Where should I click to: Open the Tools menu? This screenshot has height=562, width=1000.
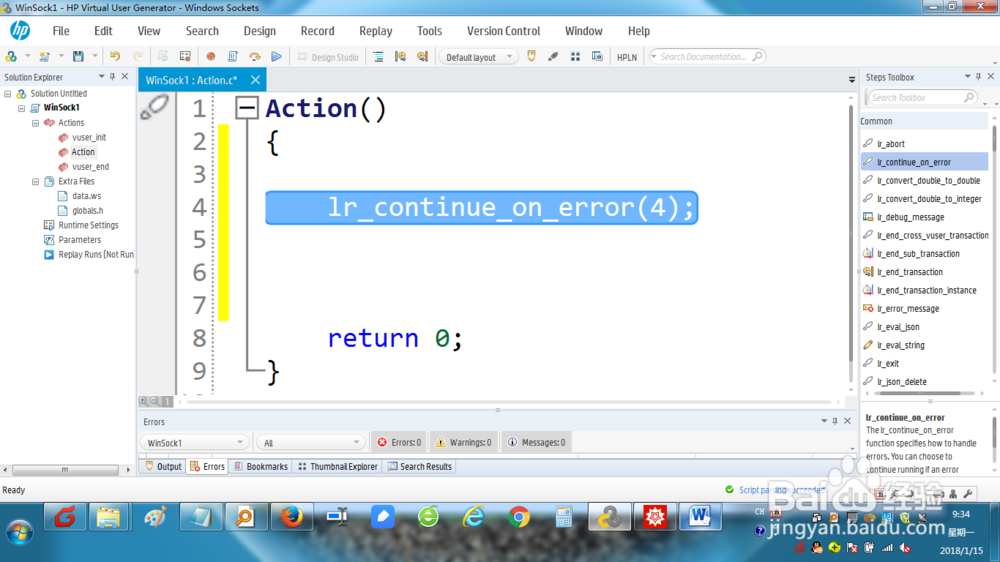coord(429,31)
